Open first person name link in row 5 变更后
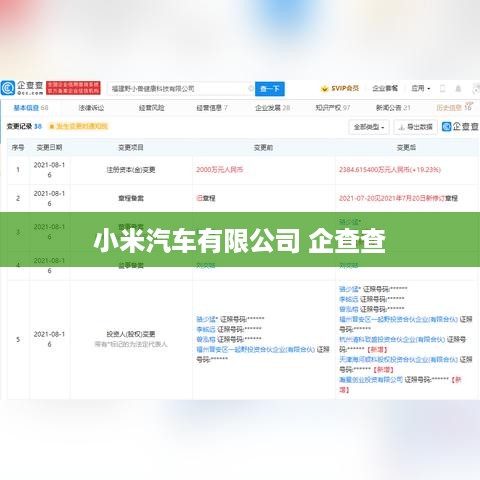Viewport: 480px width, 480px height. pyautogui.click(x=350, y=289)
